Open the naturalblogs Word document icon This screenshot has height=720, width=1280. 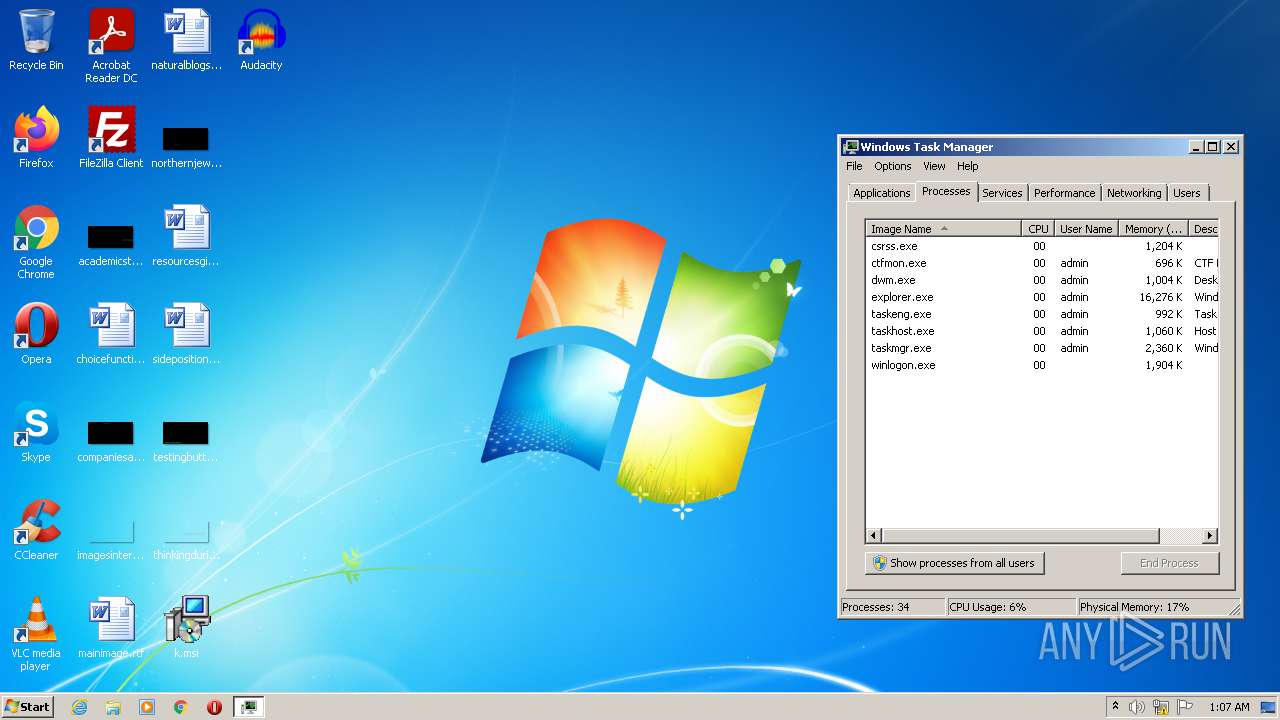tap(186, 40)
